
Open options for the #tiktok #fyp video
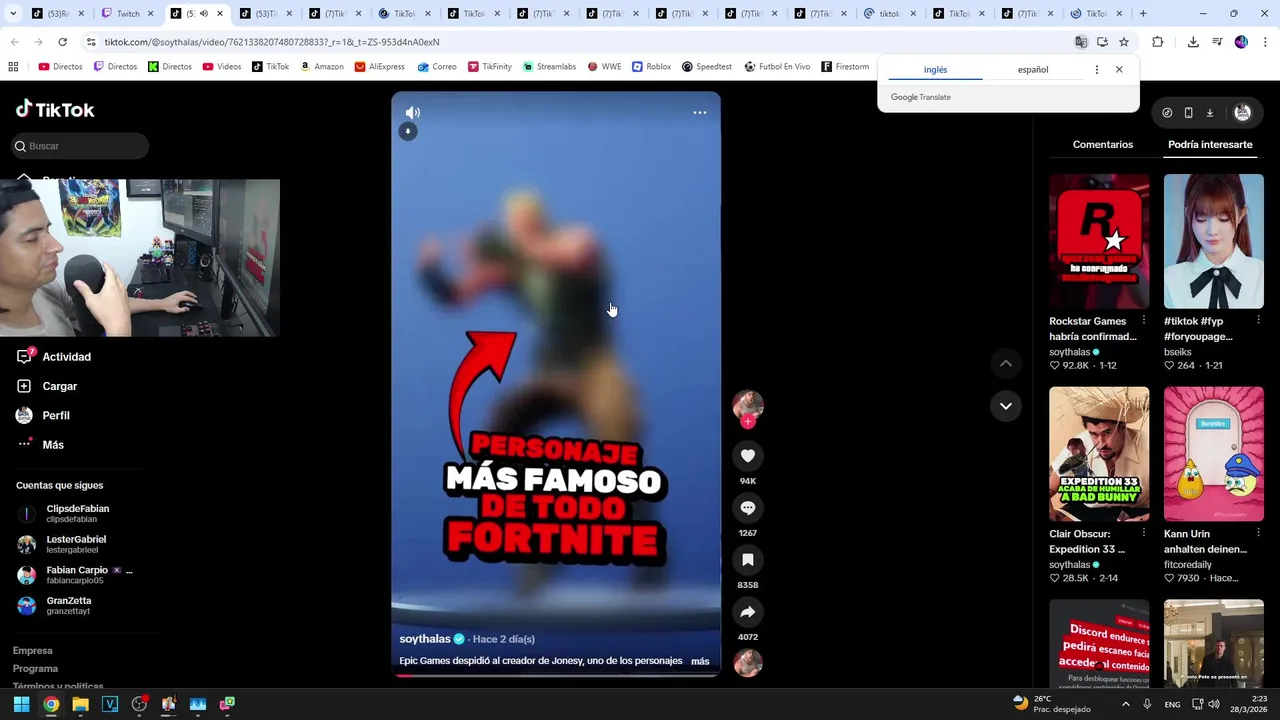[x=1258, y=321]
